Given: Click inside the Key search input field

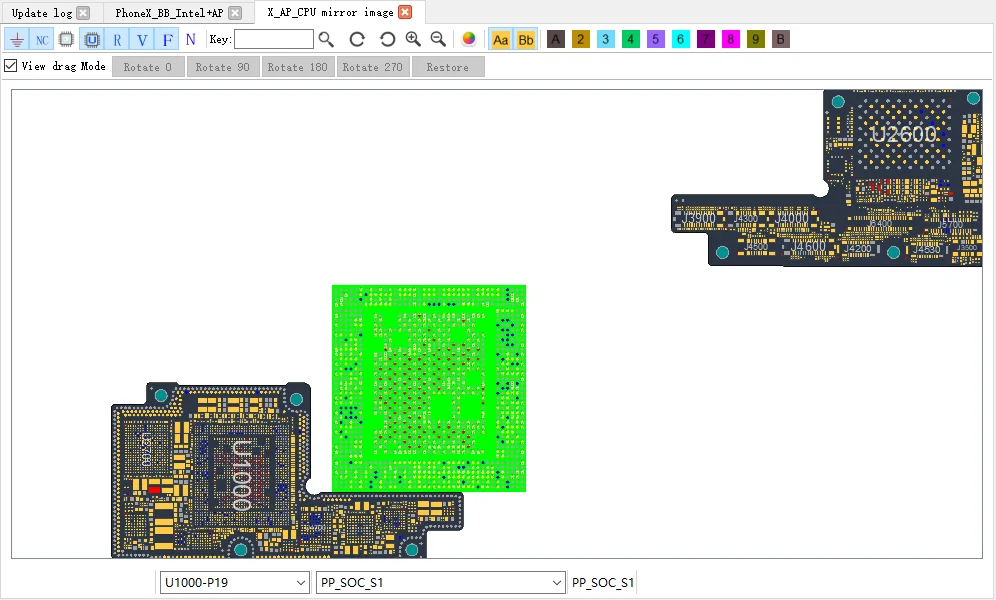Looking at the screenshot, I should pos(273,40).
